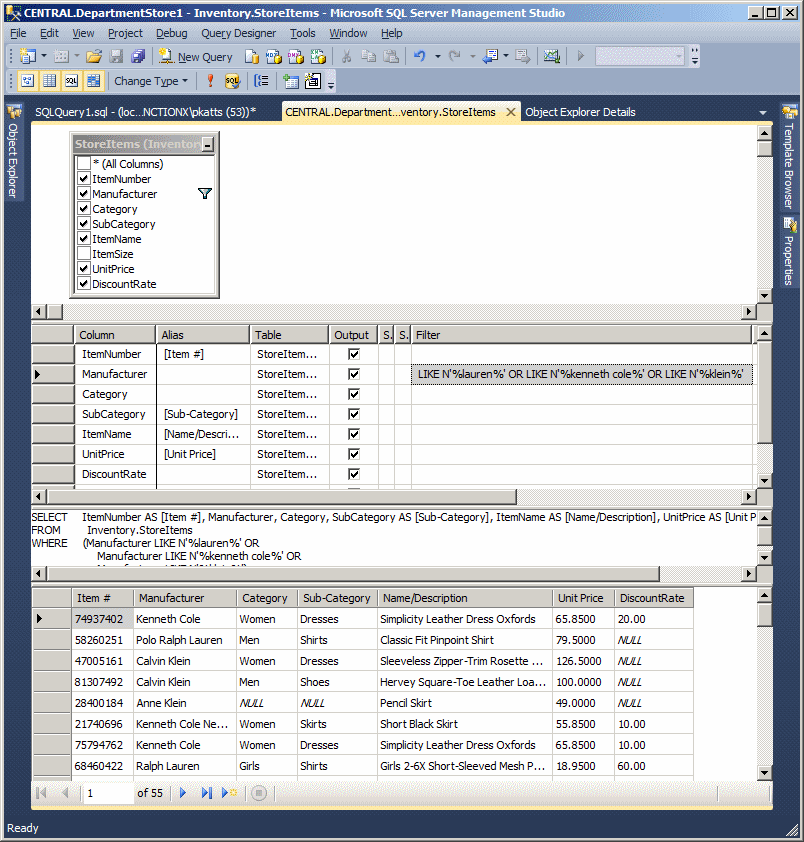Screen dimensions: 804x842
Task: Expand the New Project dropdown arrow
Action: point(44,56)
